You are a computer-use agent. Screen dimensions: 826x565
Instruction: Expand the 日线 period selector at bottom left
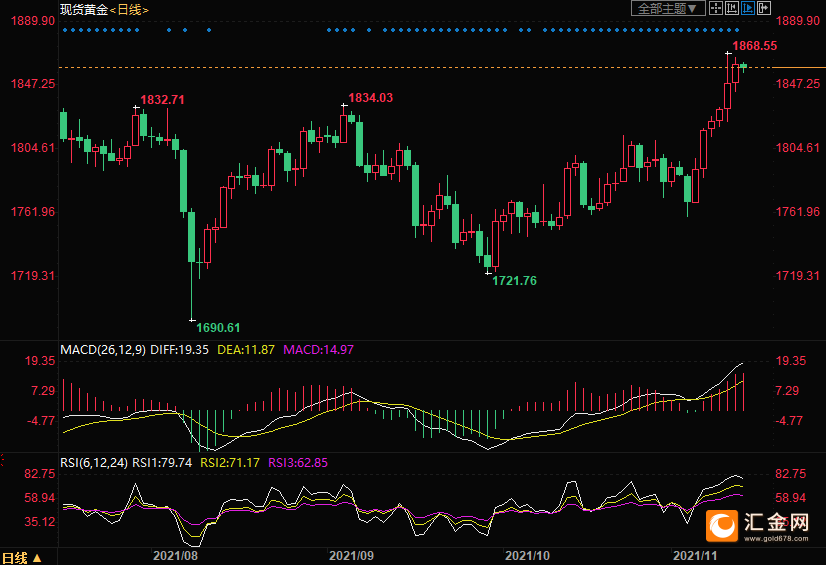point(21,557)
